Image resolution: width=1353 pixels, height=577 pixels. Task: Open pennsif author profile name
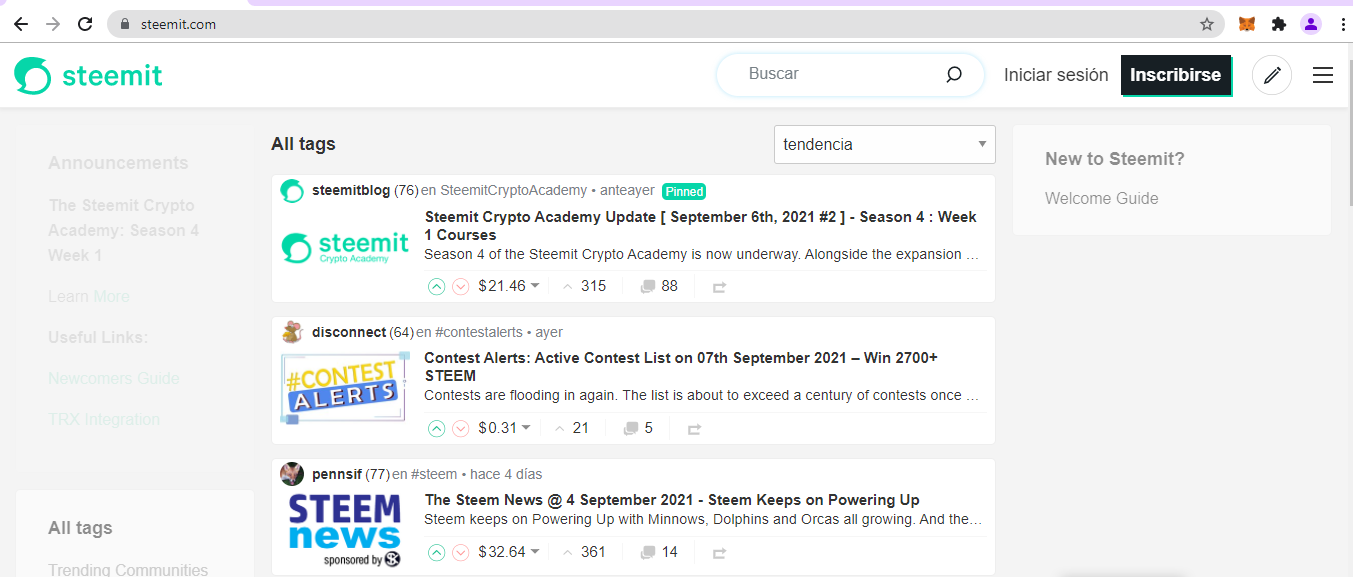coord(337,474)
